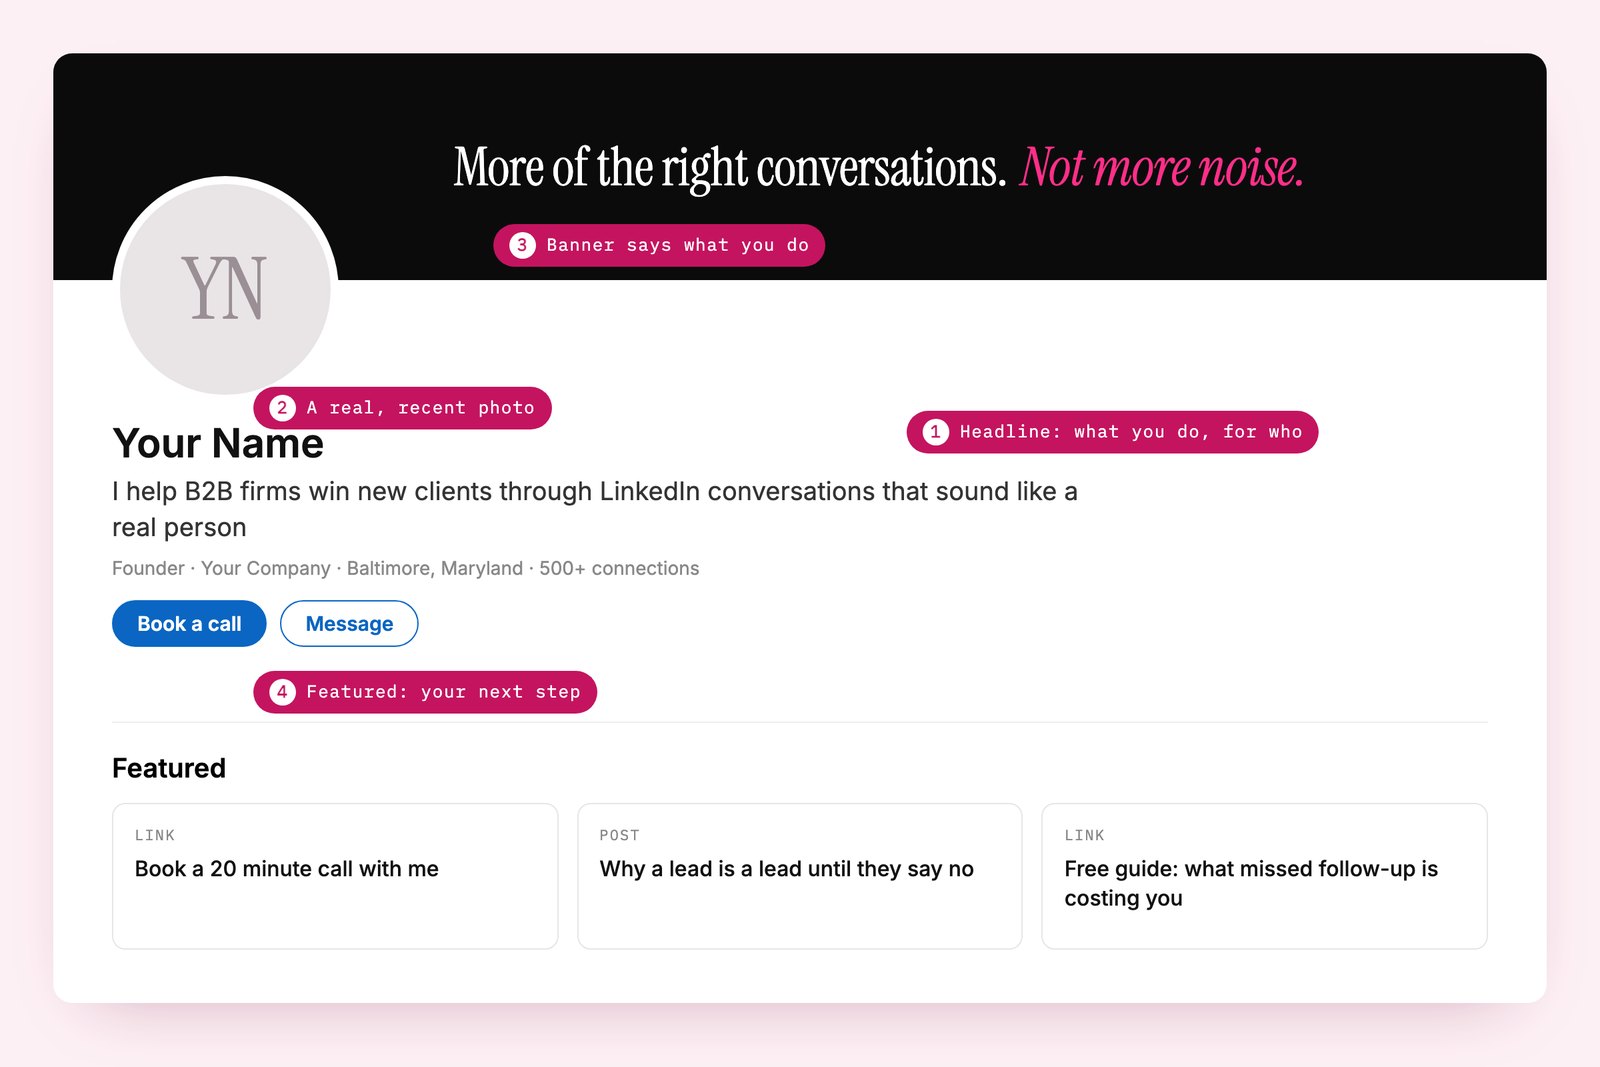Click the YN profile photo avatar

click(x=225, y=289)
